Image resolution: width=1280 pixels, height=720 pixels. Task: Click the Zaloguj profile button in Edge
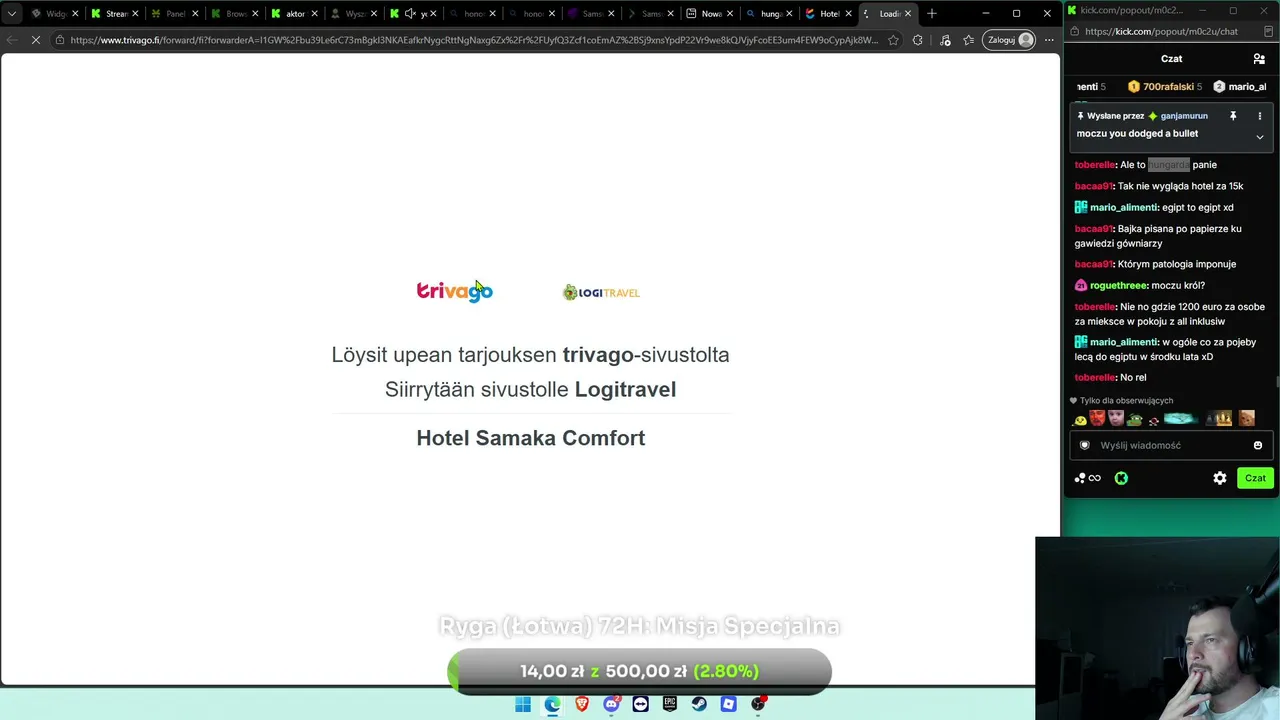tap(1009, 40)
